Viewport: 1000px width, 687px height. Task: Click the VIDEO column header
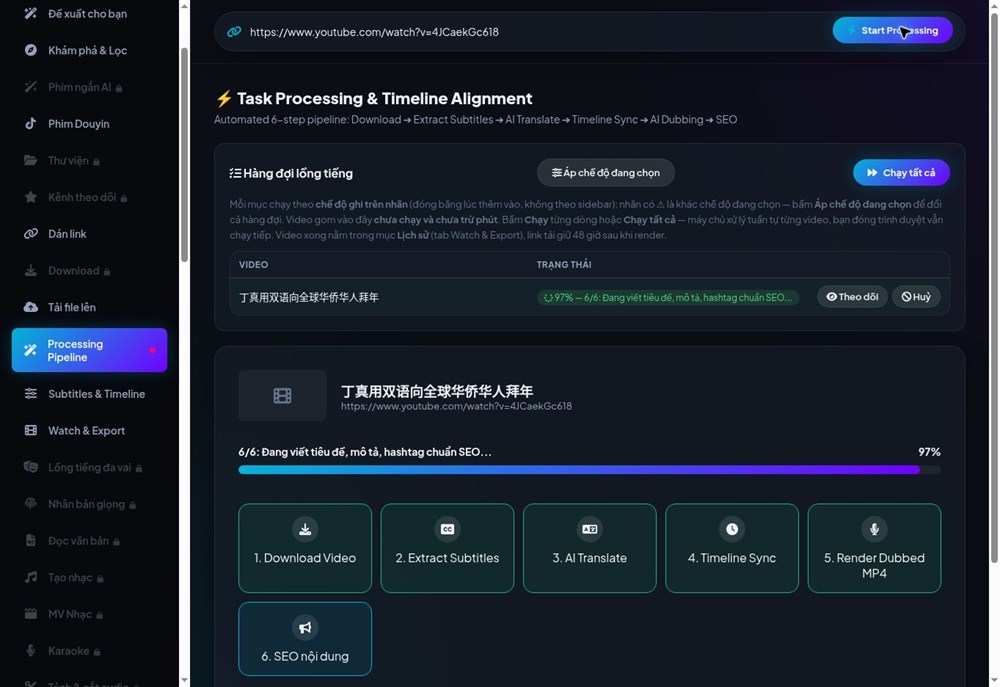(253, 265)
